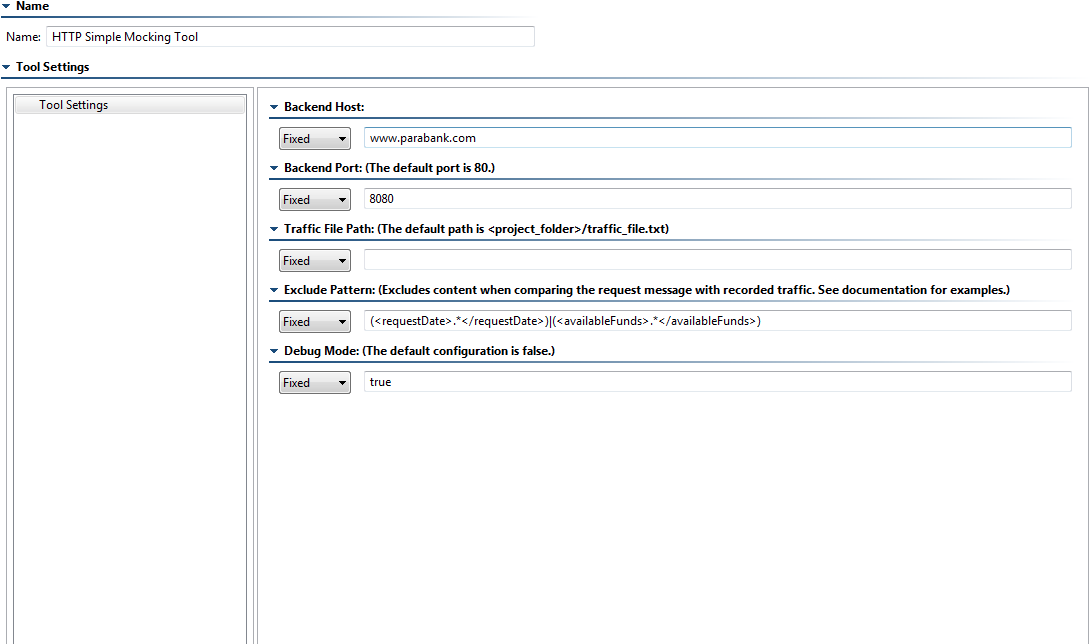This screenshot has height=644, width=1092.
Task: Open the Fixed dropdown for Backend Port
Action: click(315, 200)
